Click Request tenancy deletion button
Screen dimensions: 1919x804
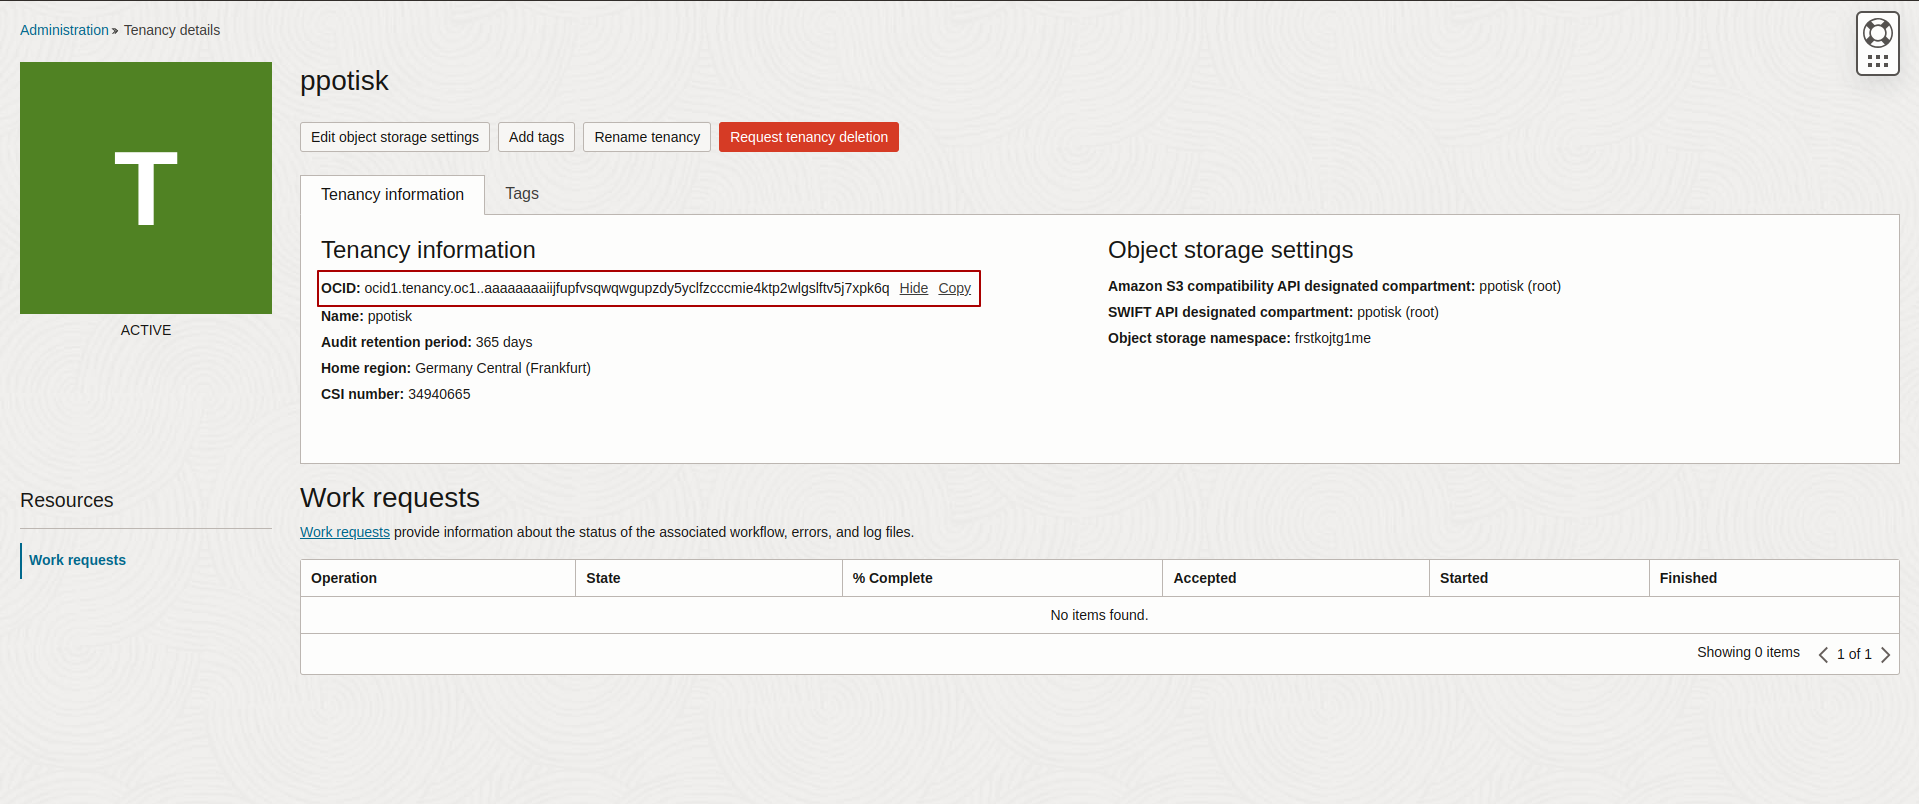coord(809,137)
